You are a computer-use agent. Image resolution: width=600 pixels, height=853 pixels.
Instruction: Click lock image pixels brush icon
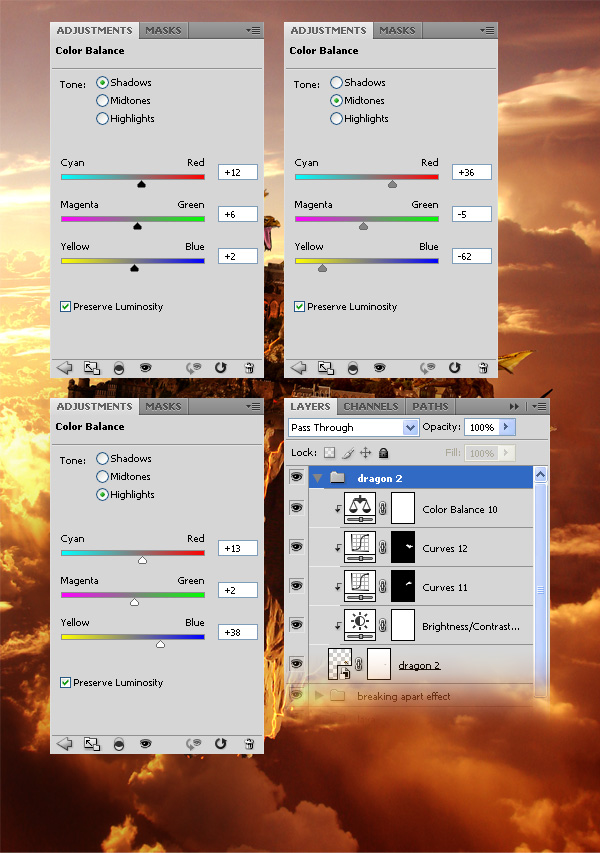pos(348,453)
